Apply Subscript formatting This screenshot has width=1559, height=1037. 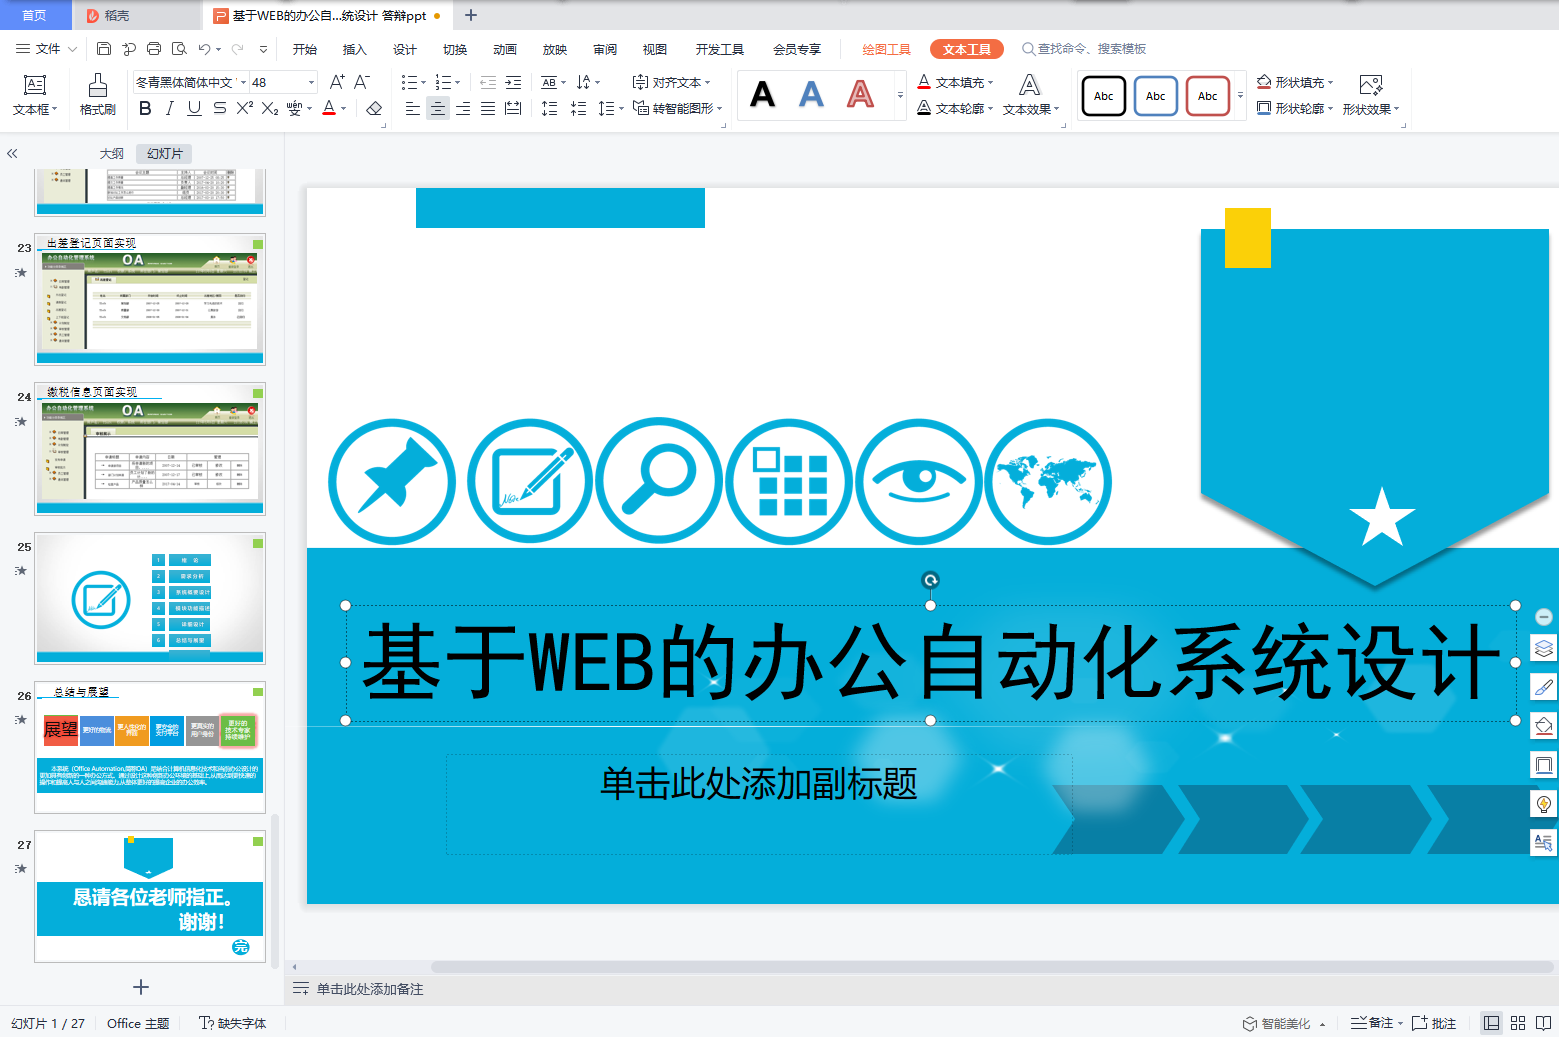pos(270,108)
